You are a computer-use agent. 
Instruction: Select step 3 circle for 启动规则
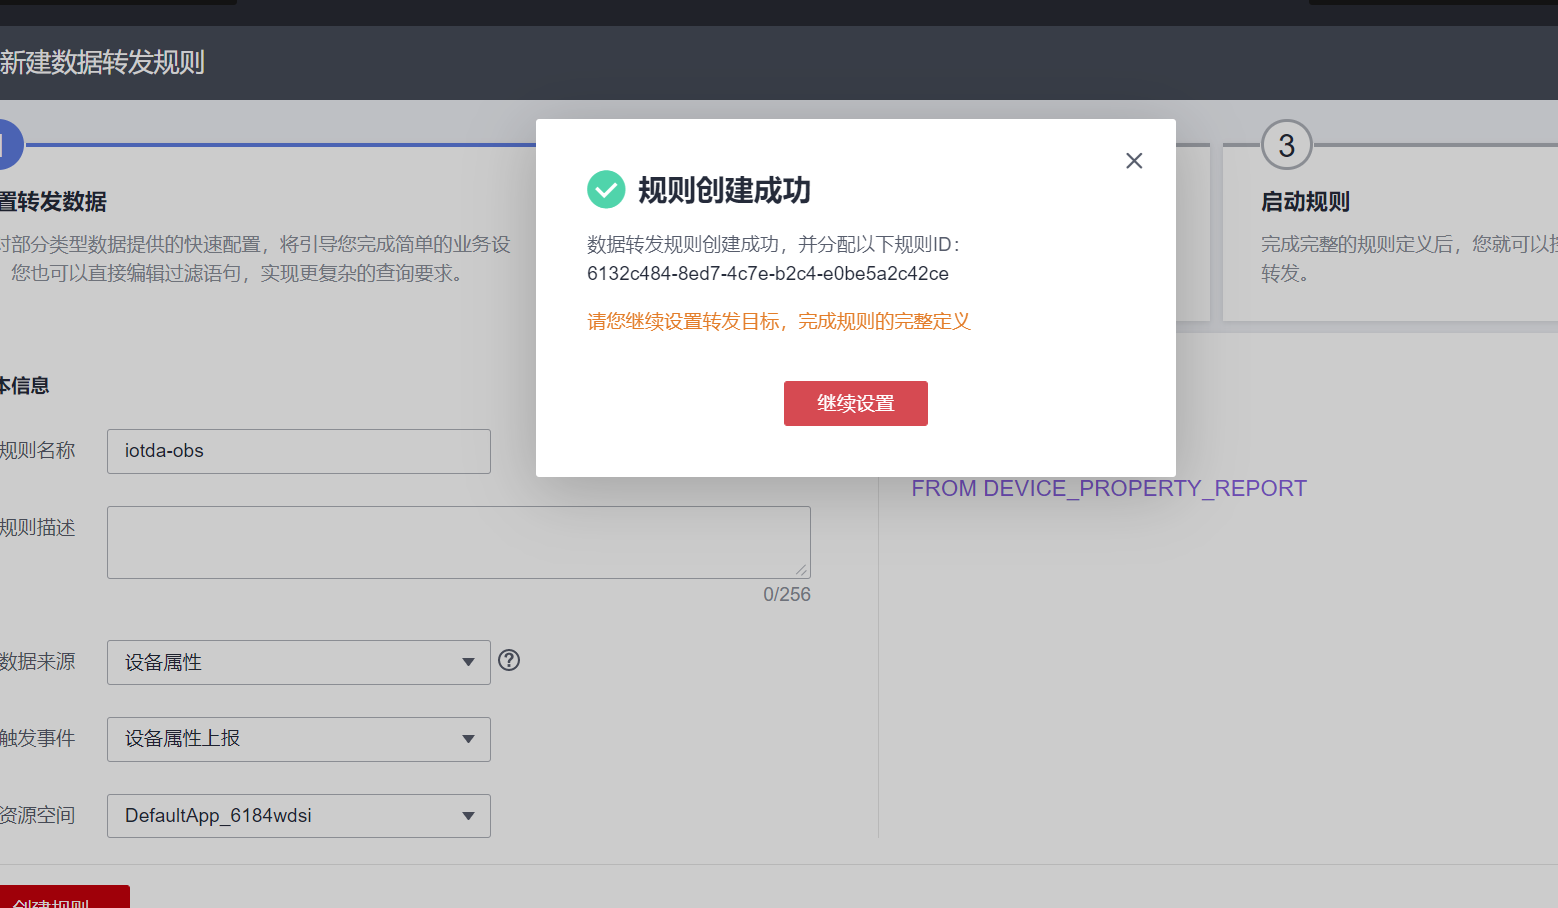tap(1287, 146)
